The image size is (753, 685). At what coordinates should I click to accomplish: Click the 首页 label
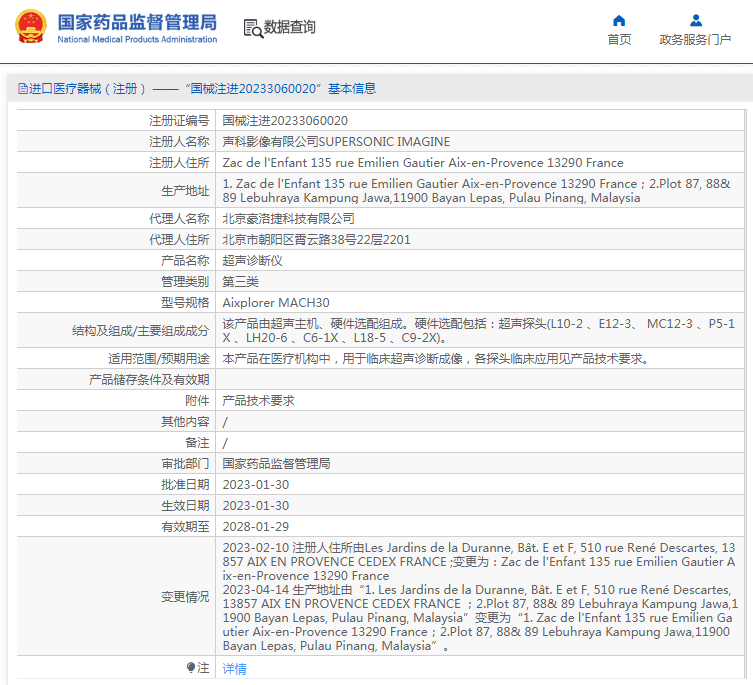619,39
